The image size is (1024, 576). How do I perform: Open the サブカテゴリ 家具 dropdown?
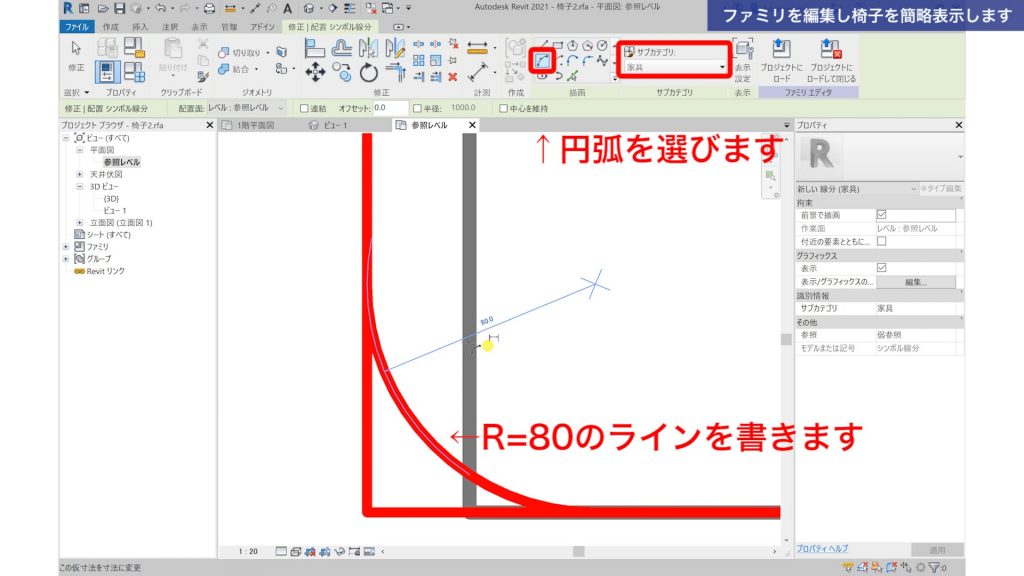click(723, 68)
